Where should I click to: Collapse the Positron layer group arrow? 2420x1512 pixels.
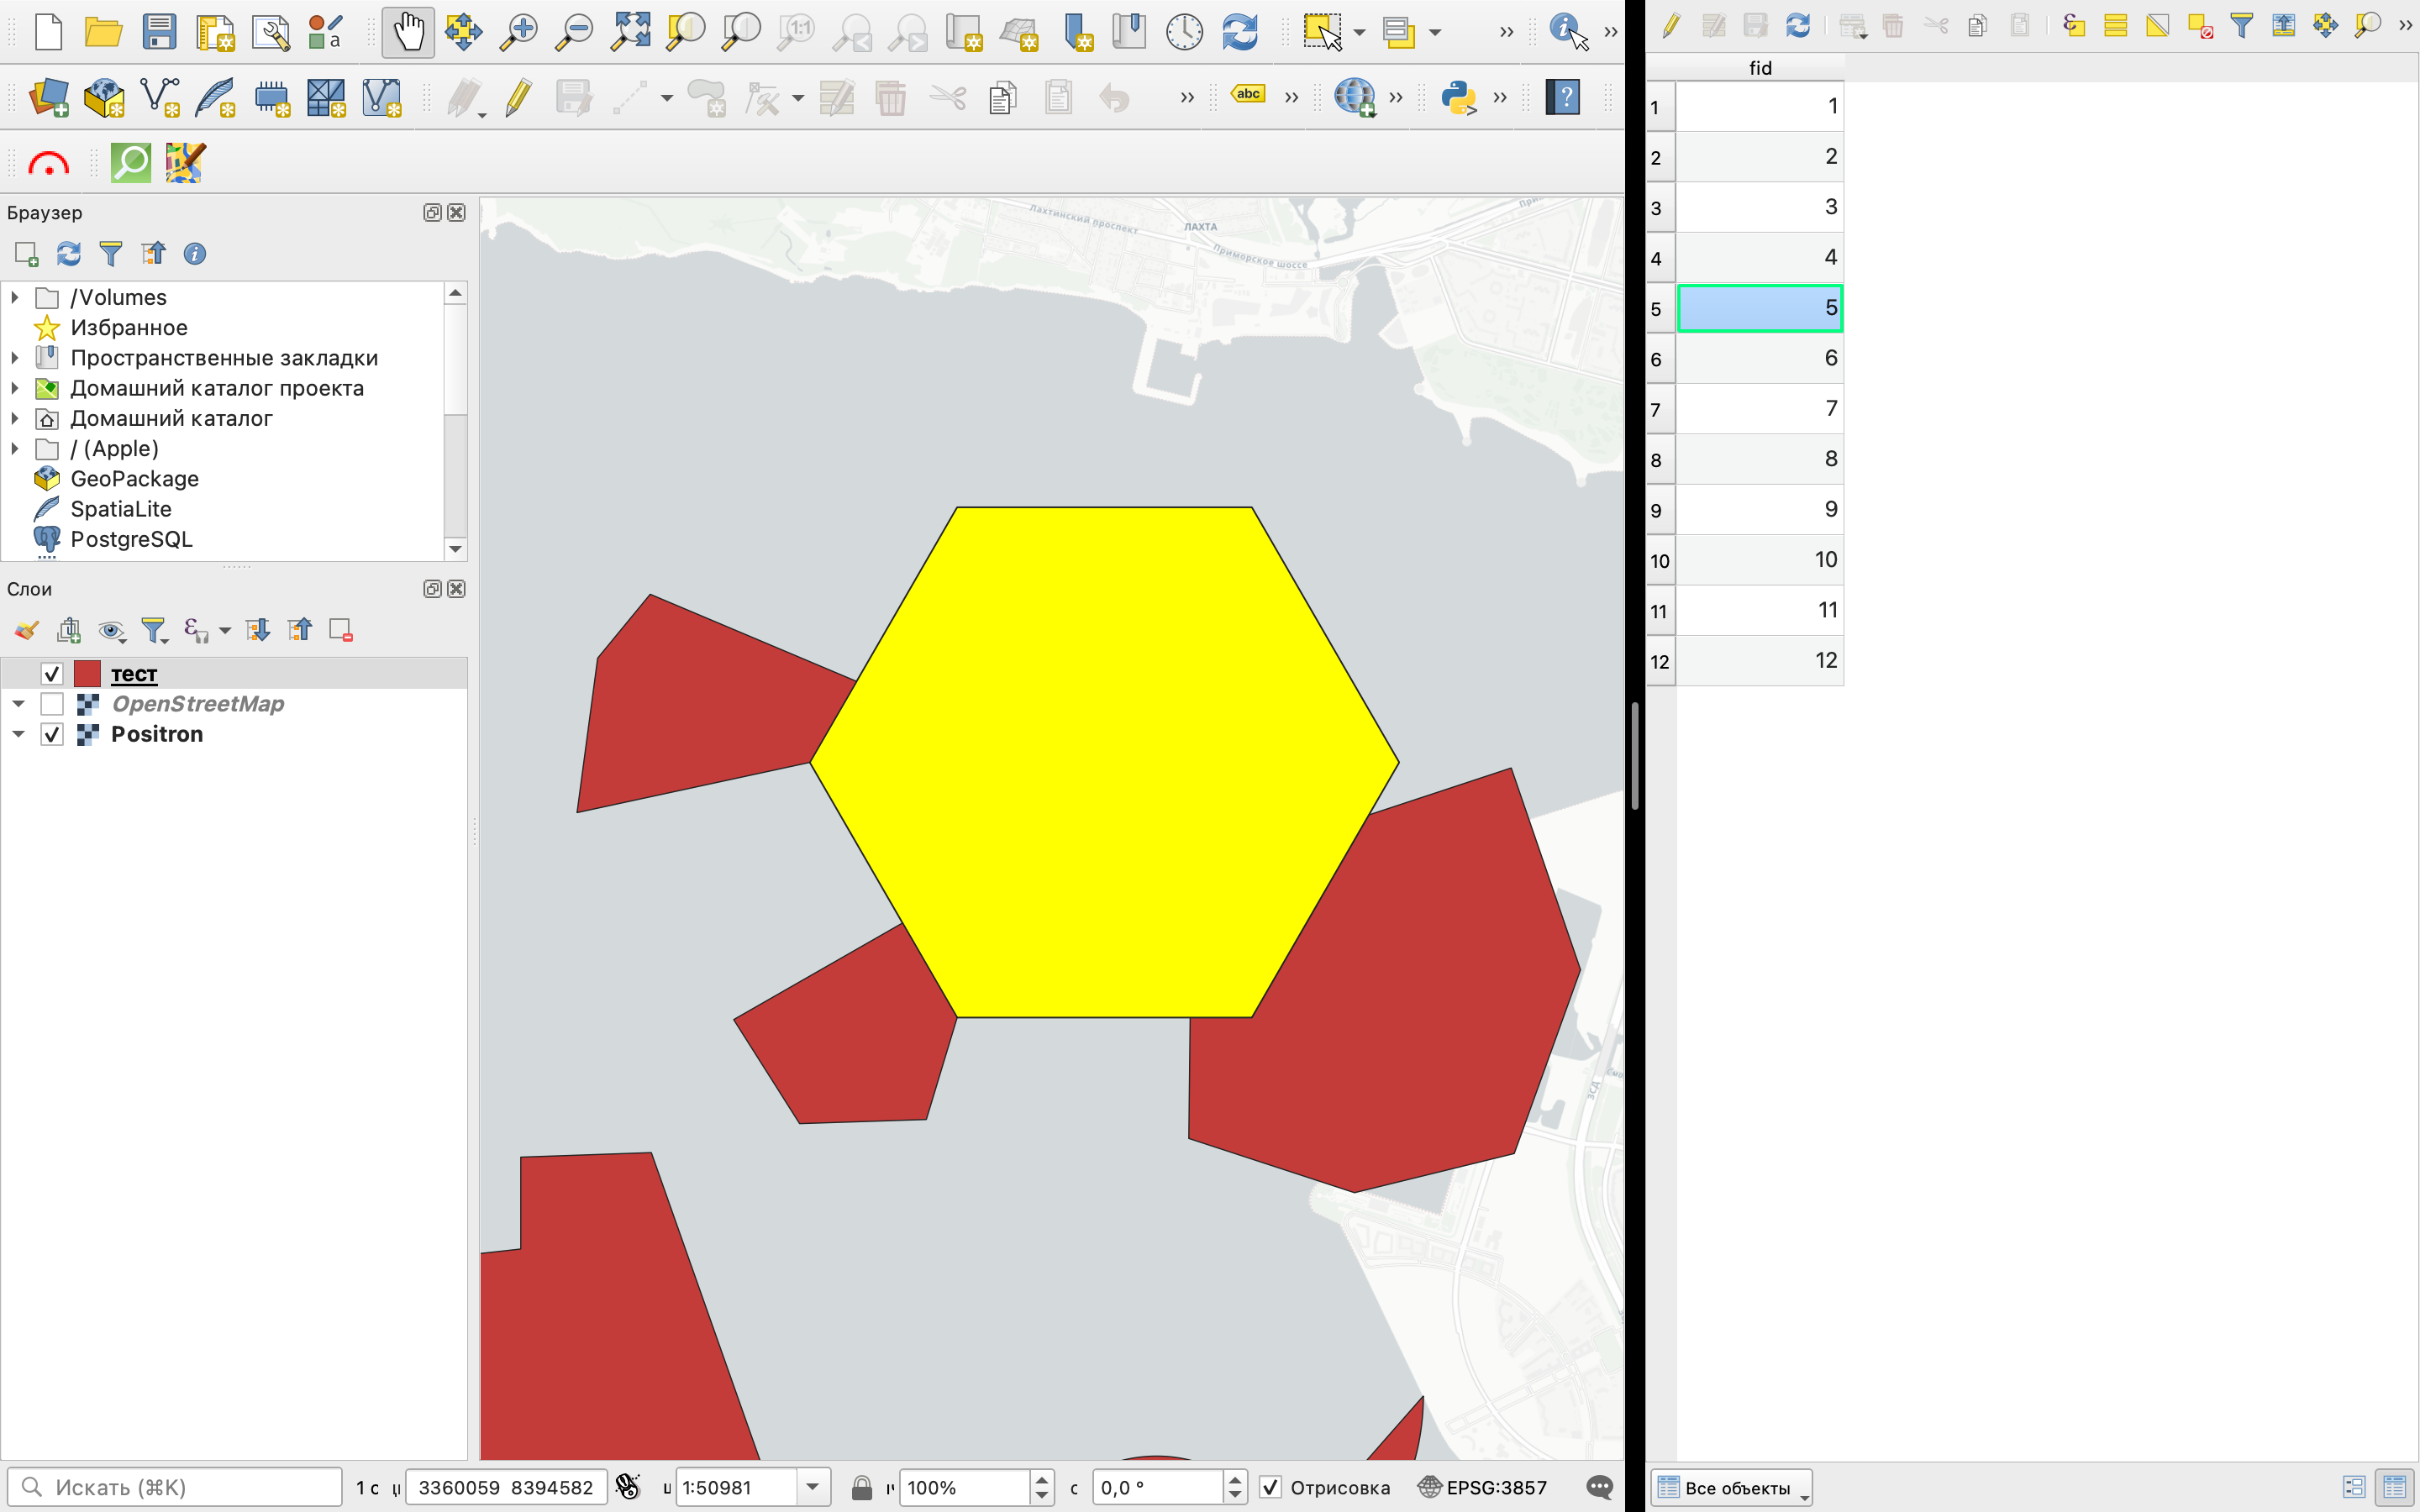pos(18,734)
